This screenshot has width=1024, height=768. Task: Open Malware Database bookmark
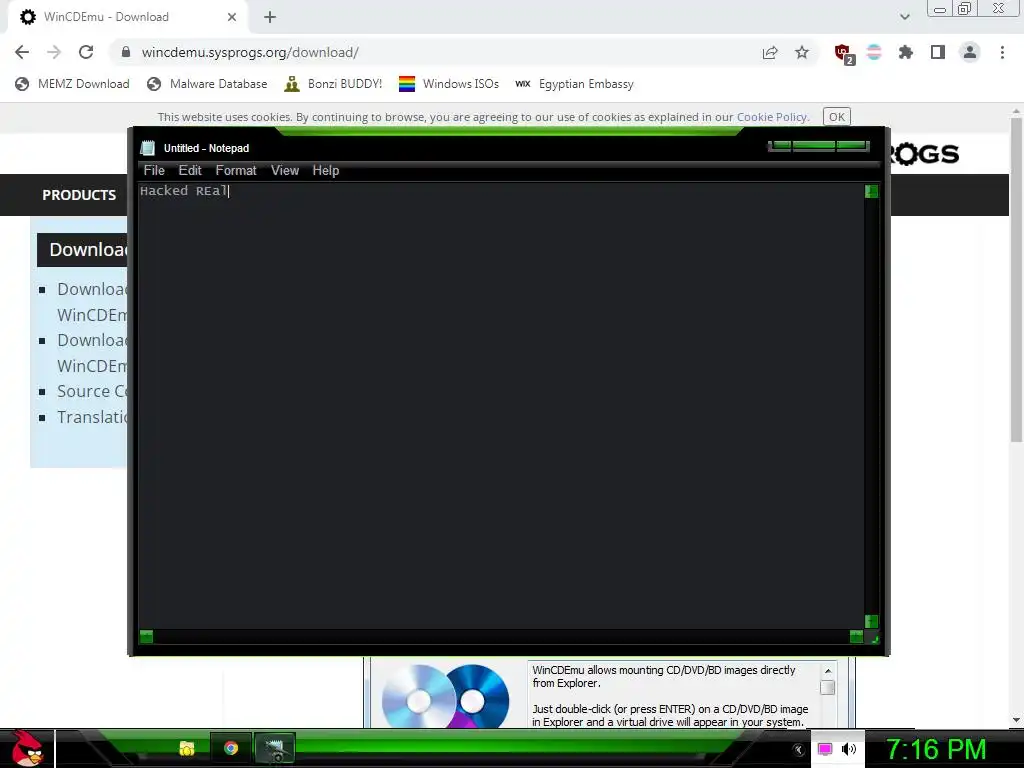tap(207, 84)
